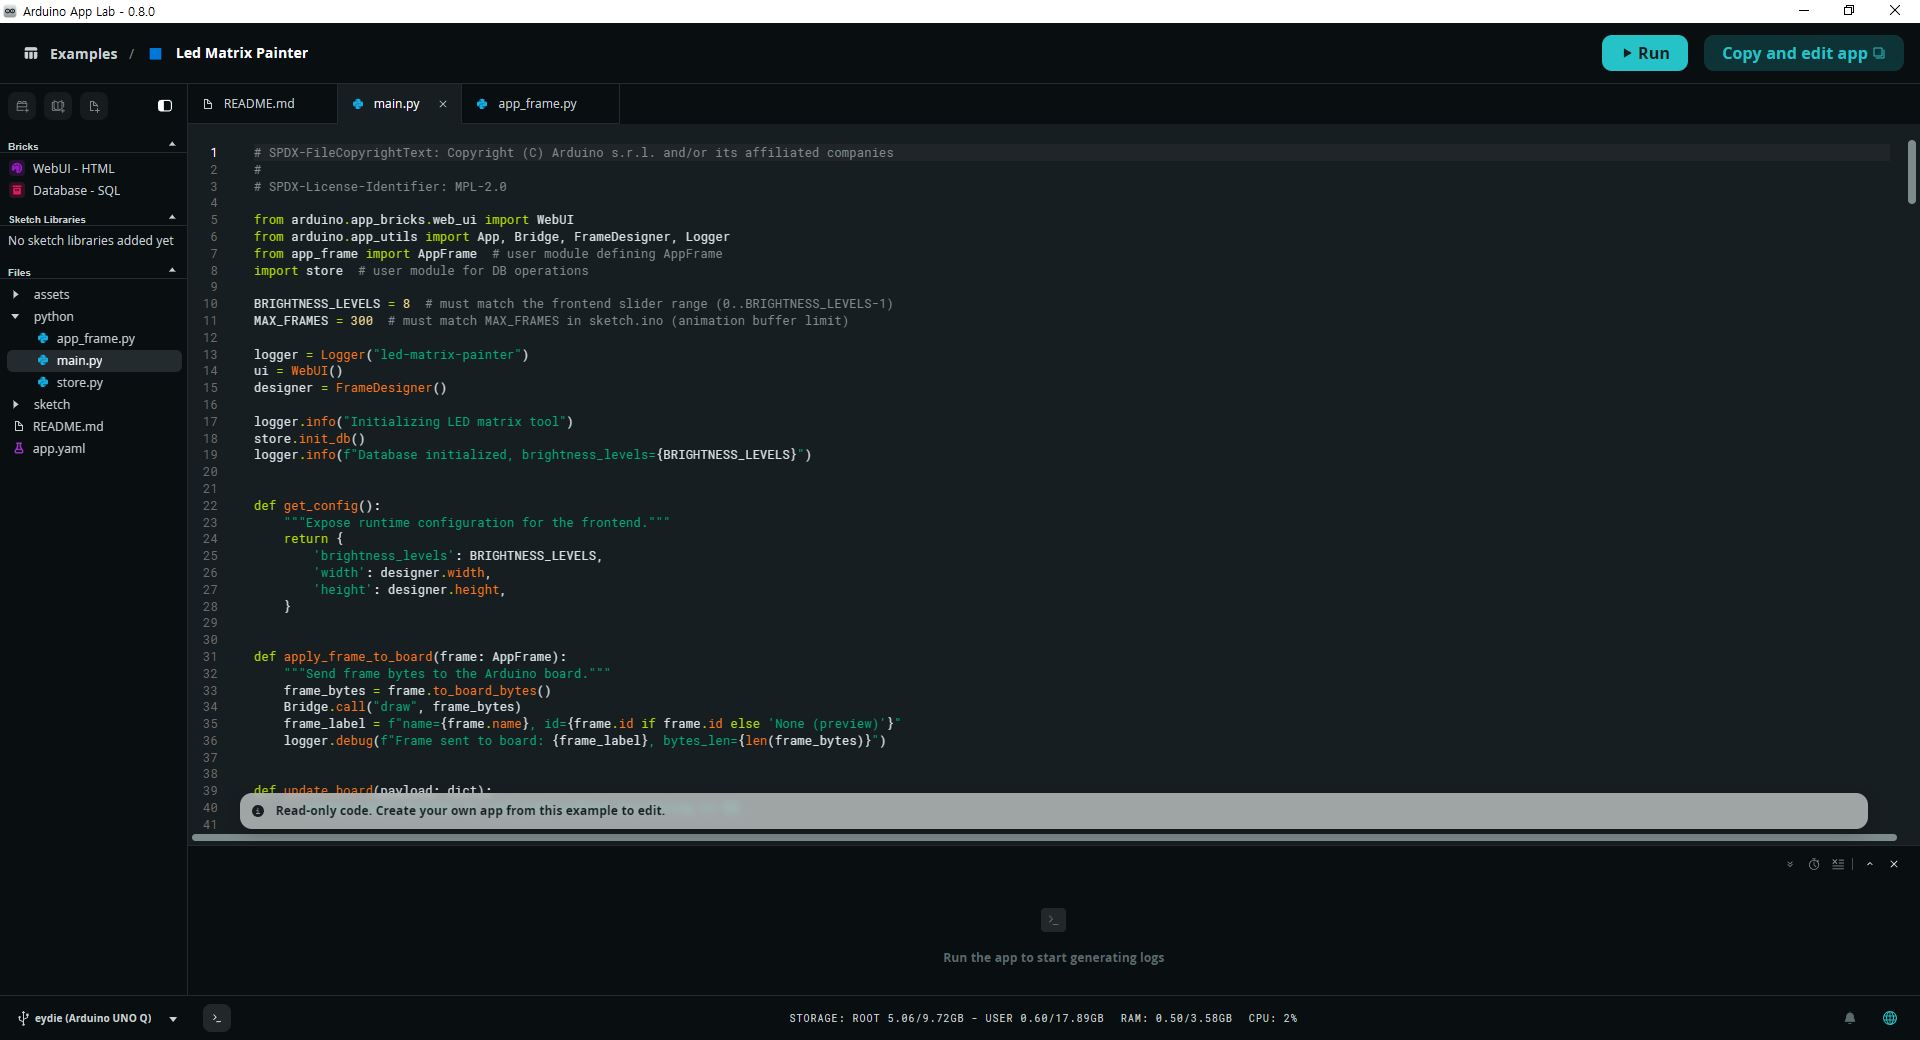Click the read-only code info icon

click(x=258, y=811)
